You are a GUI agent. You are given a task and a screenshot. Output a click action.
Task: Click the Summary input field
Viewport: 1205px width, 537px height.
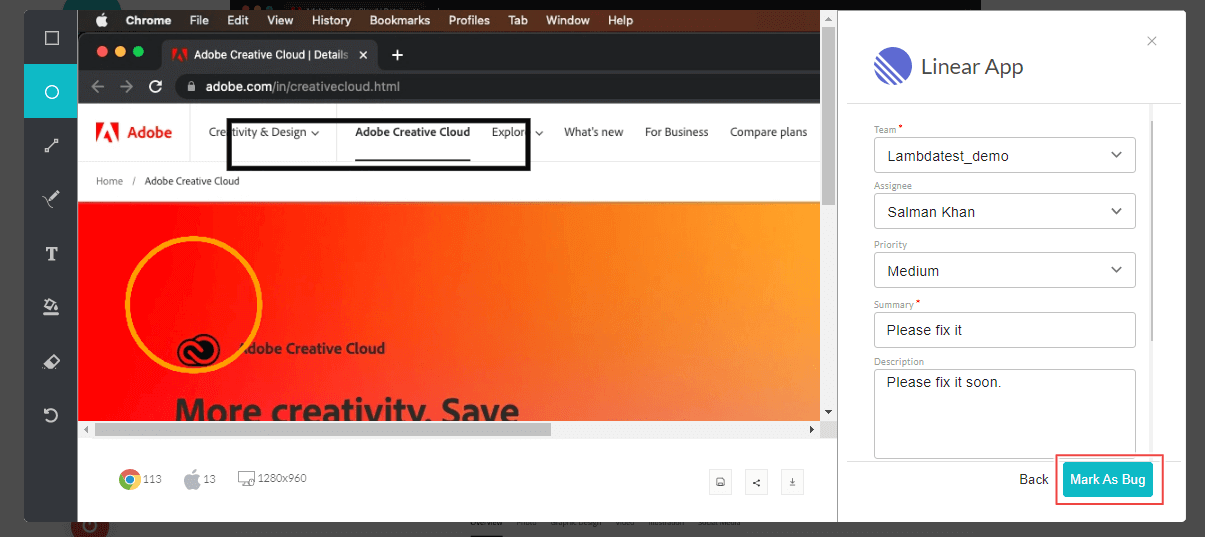coord(1004,330)
